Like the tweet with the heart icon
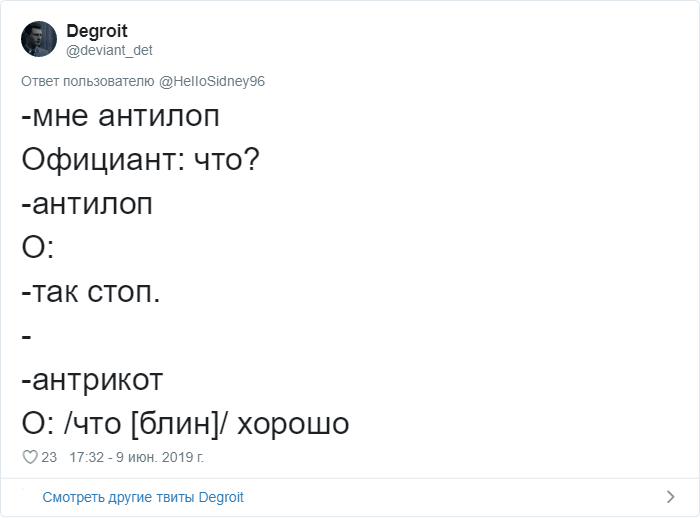Viewport: 700px width, 518px height. [x=30, y=457]
